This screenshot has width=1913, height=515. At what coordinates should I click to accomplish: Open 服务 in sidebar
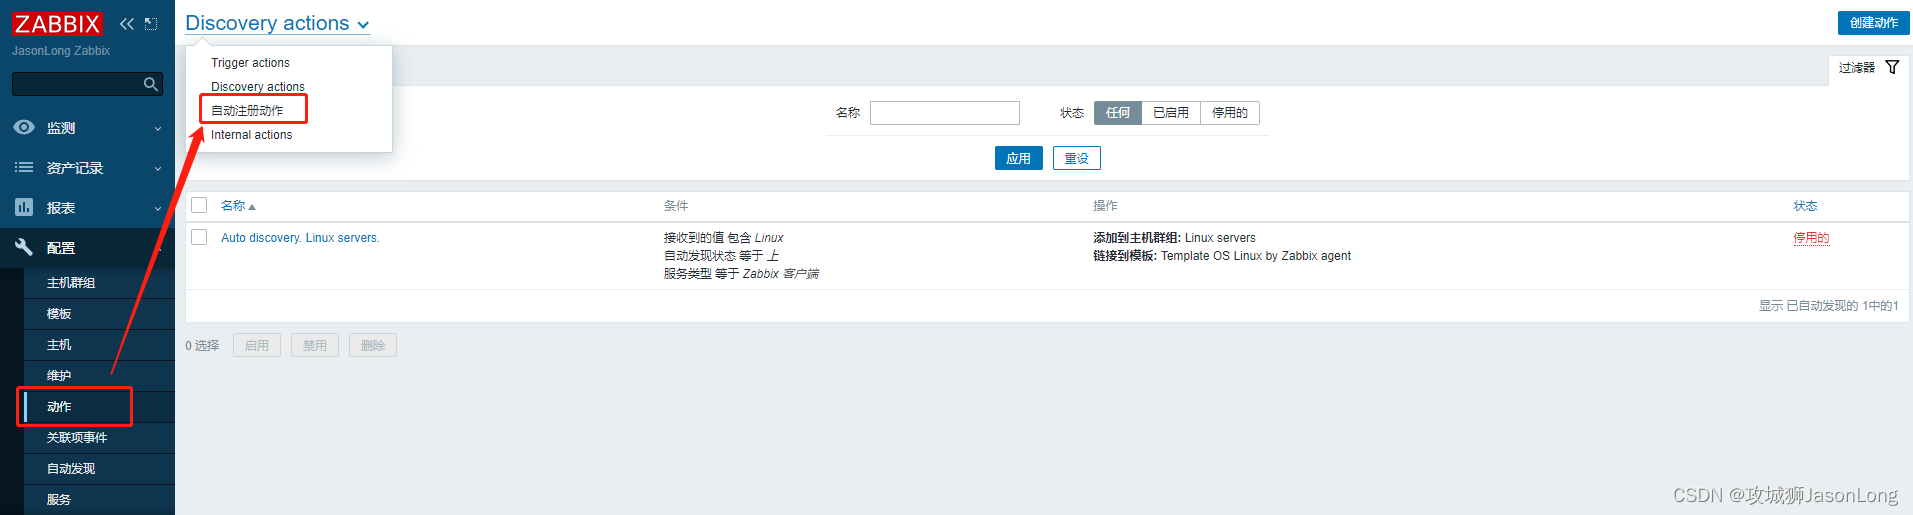pos(59,500)
